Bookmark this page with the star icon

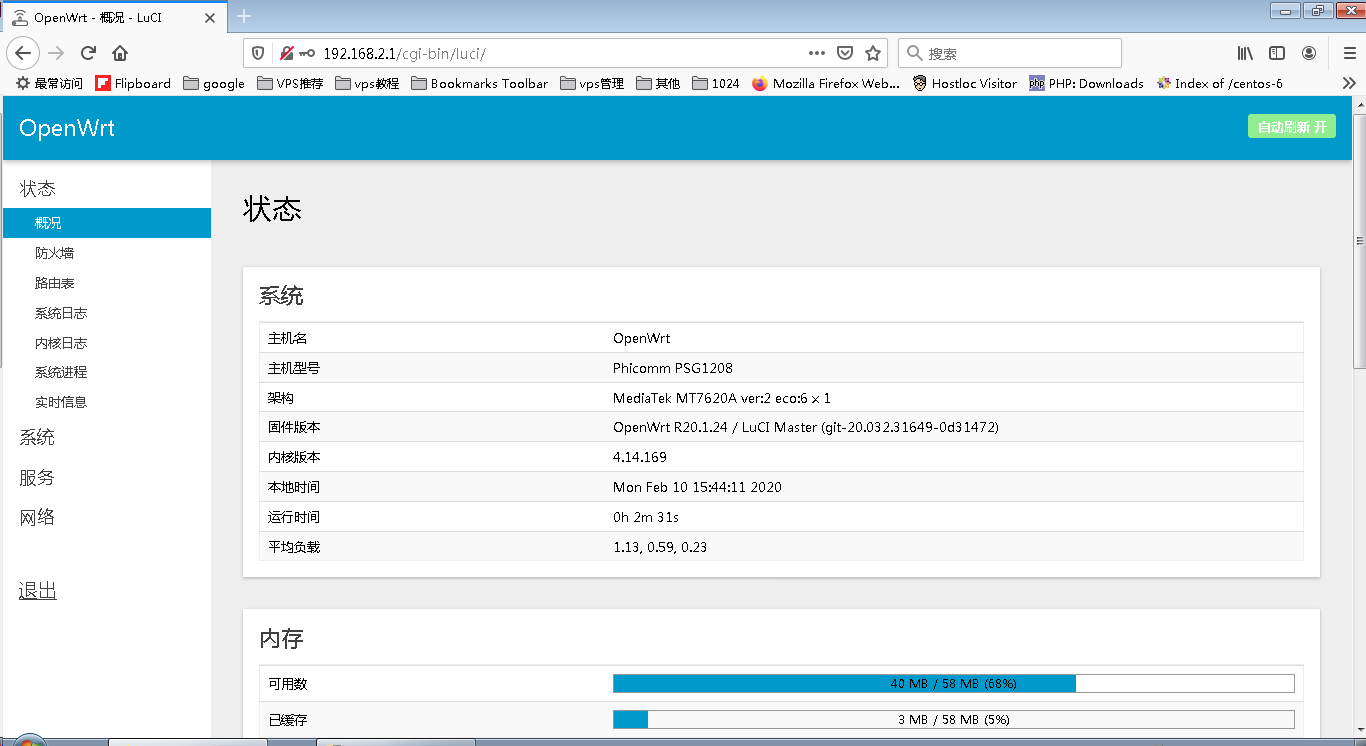pos(872,53)
